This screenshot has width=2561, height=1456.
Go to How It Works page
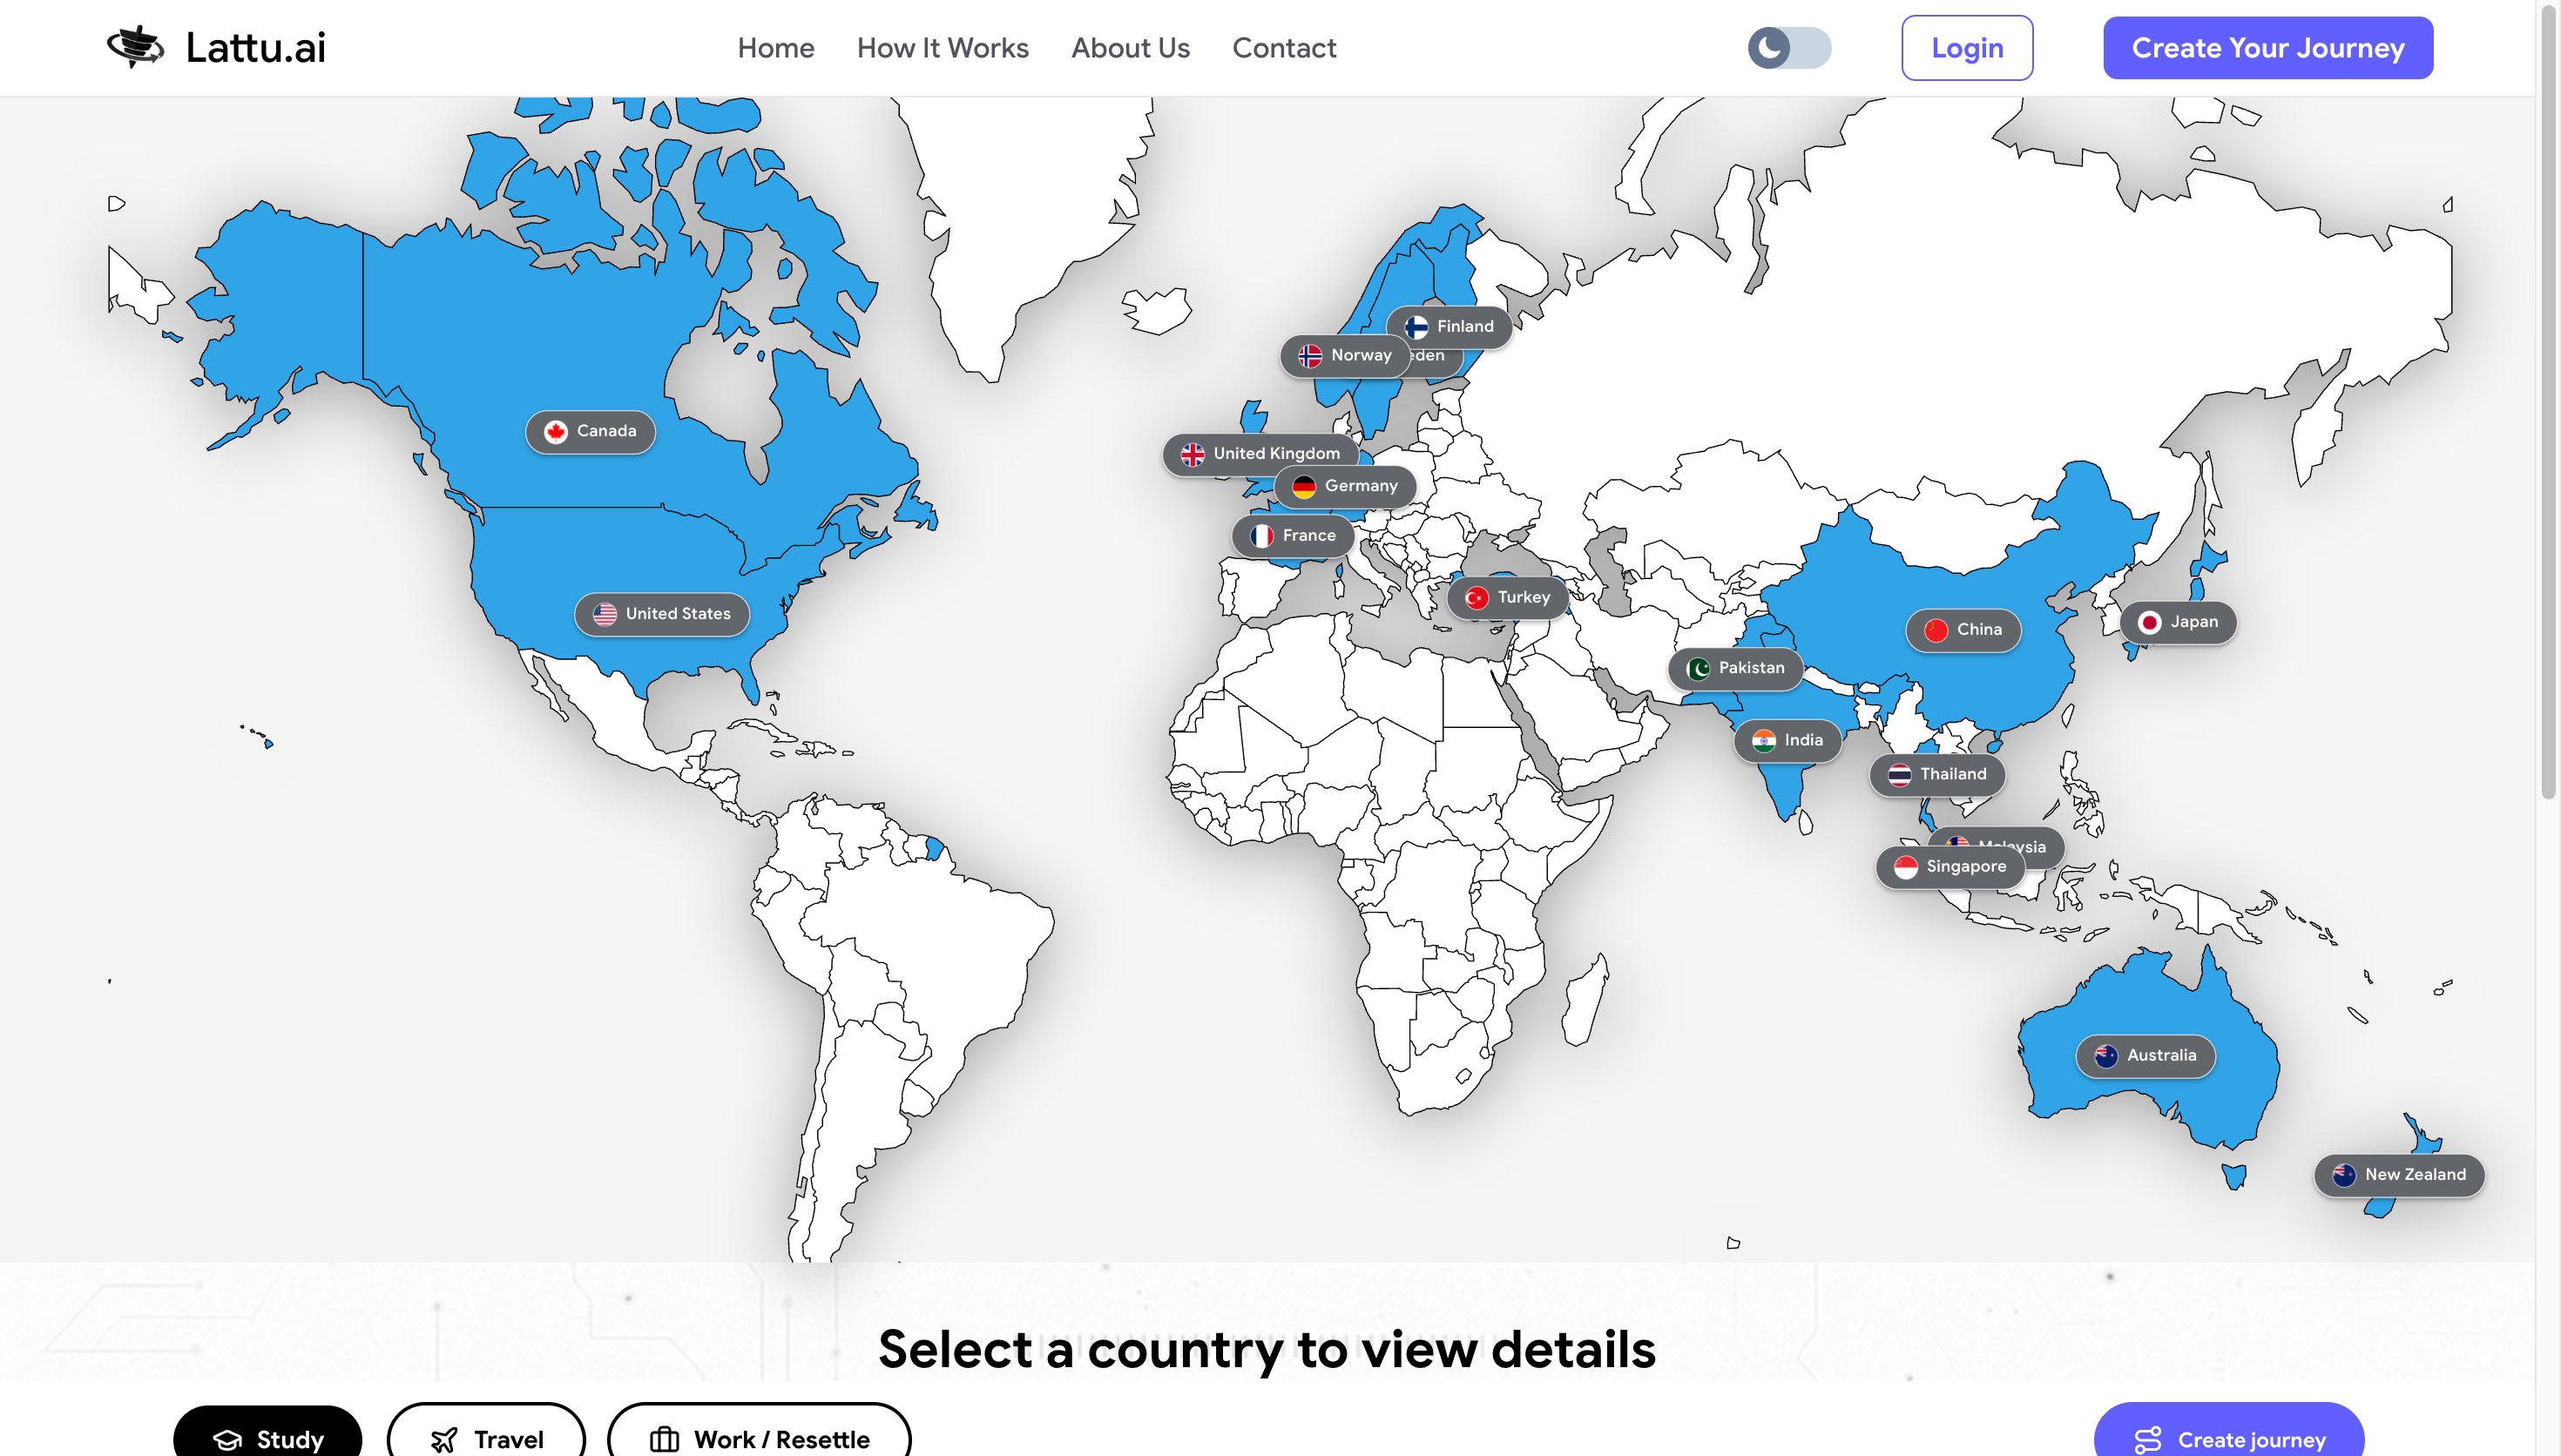tap(942, 48)
